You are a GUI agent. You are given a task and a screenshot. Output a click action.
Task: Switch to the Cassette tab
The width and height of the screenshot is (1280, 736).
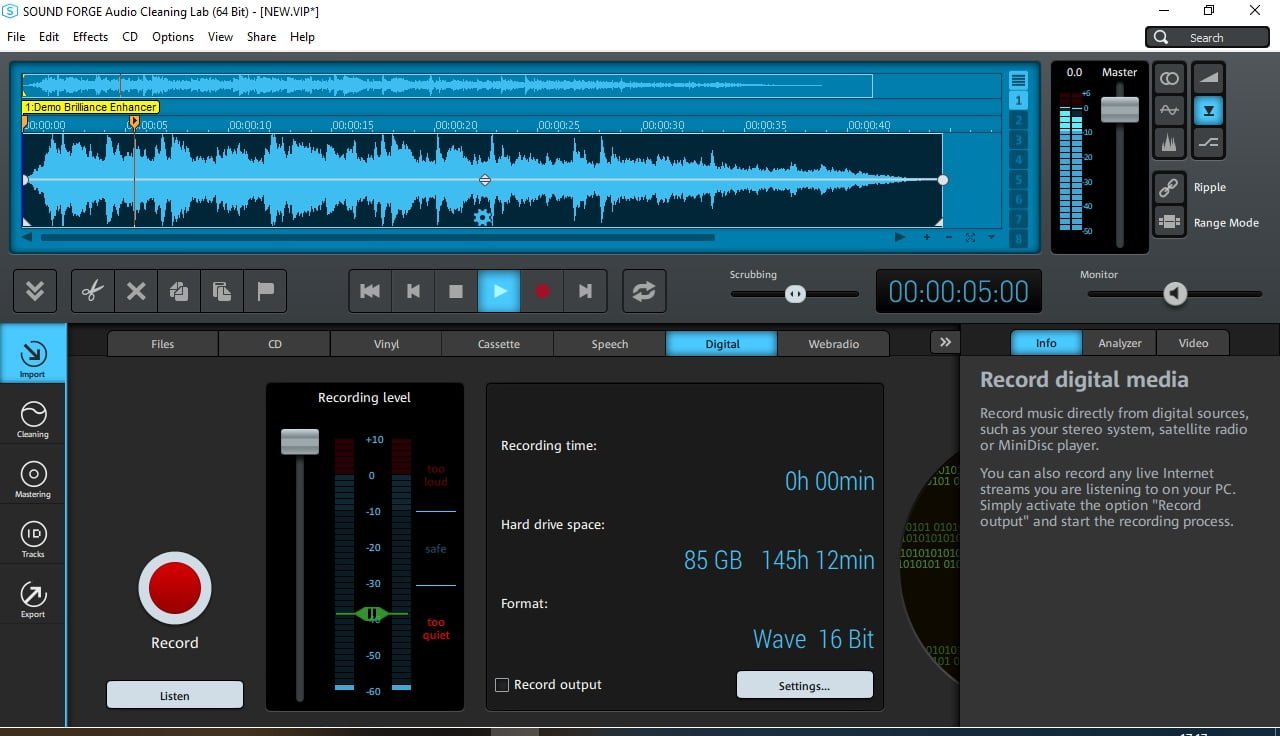499,343
